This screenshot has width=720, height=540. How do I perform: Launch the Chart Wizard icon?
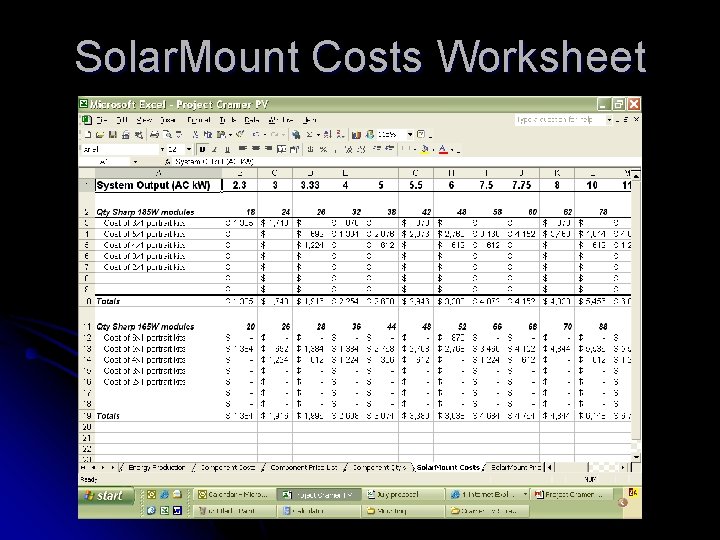click(356, 135)
